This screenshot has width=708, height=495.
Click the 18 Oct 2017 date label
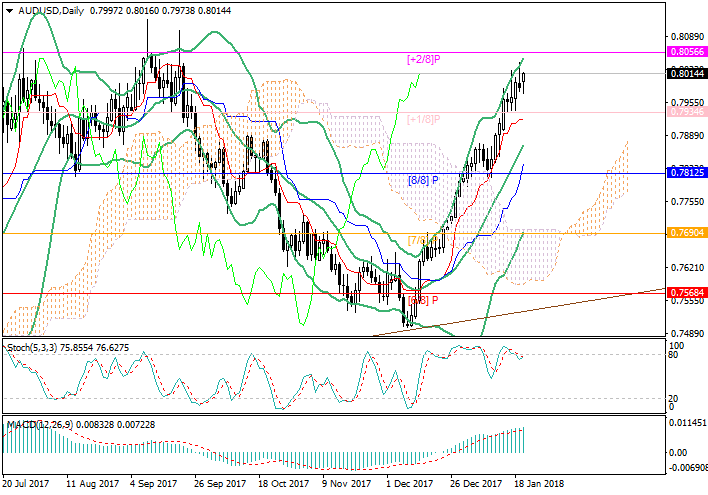pyautogui.click(x=284, y=484)
